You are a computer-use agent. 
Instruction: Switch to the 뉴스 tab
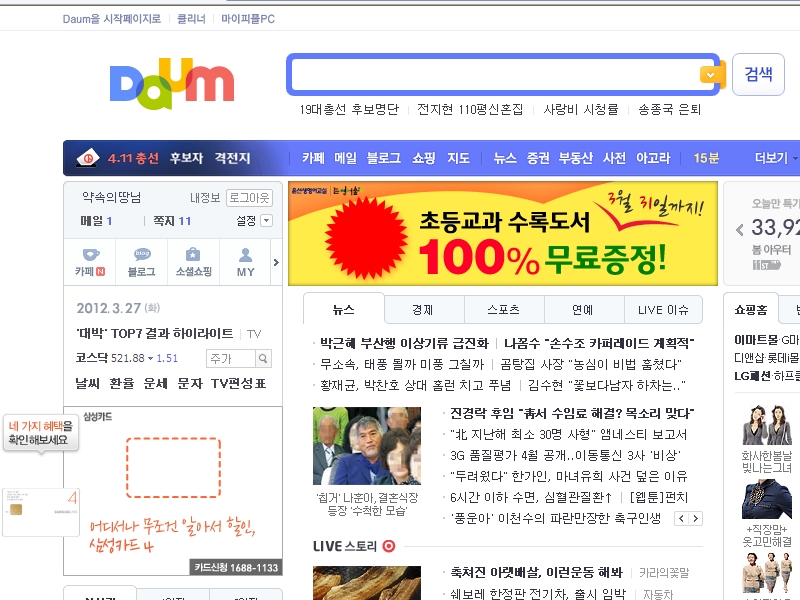pyautogui.click(x=343, y=309)
